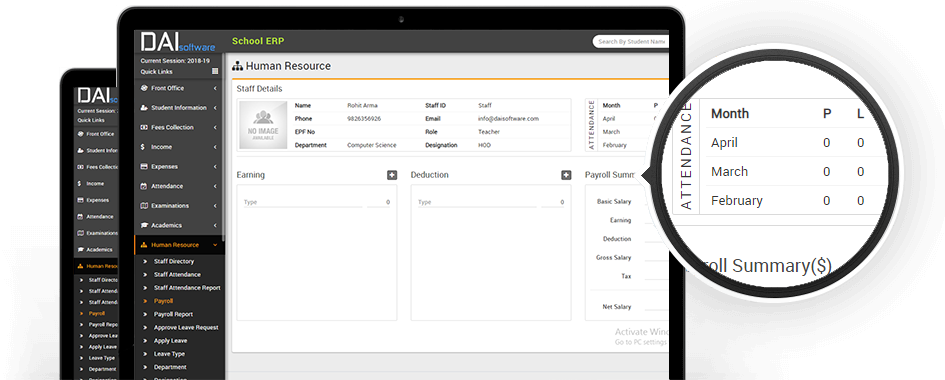Click the Student Information icon on the laptop sidebar

(144, 108)
